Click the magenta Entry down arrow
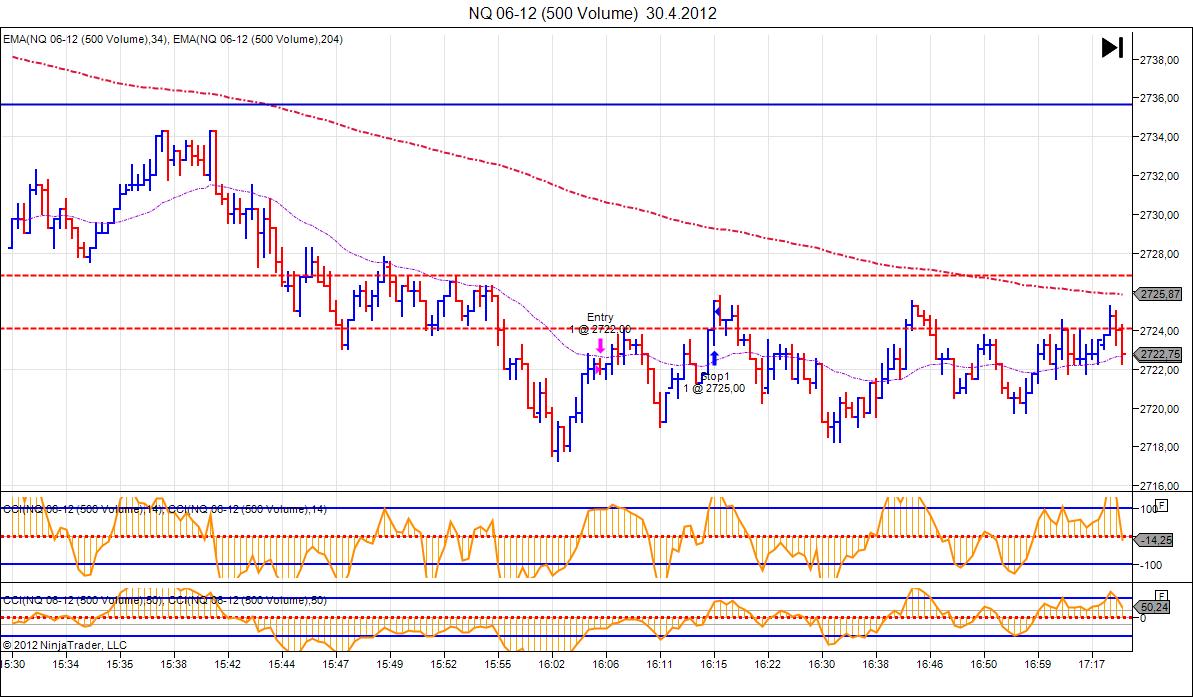1193x697 pixels. (600, 346)
